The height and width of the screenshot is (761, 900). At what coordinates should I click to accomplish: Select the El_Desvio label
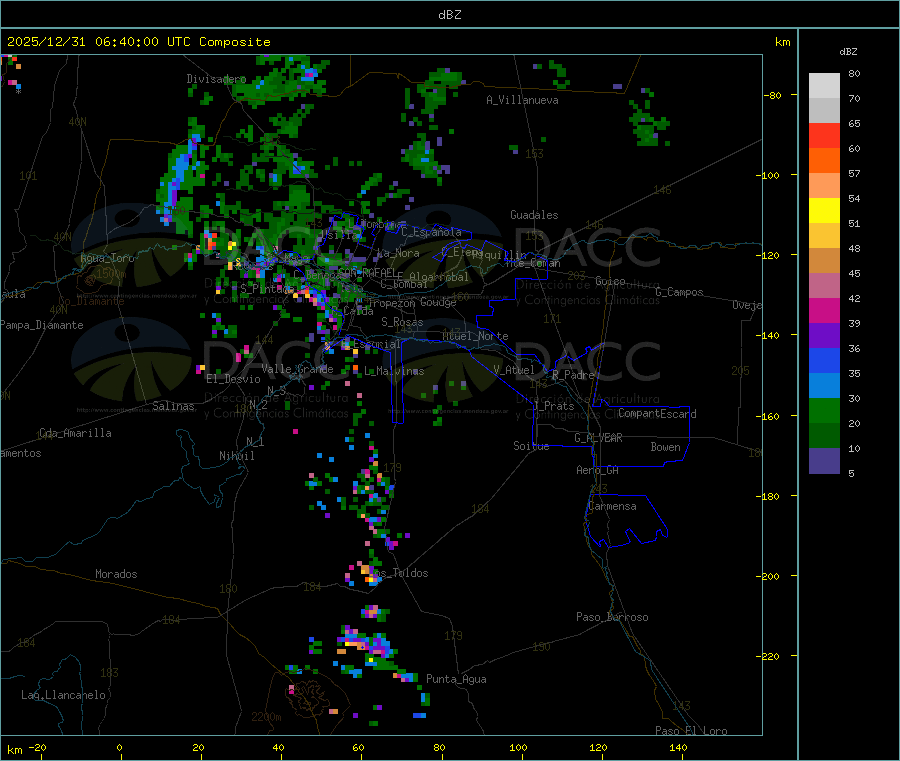(x=233, y=379)
